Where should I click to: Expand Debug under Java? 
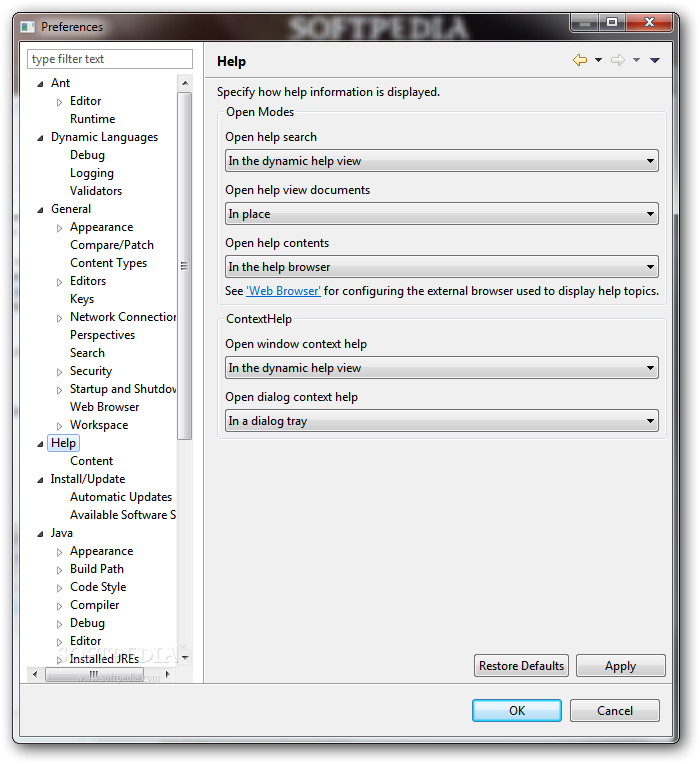click(59, 625)
